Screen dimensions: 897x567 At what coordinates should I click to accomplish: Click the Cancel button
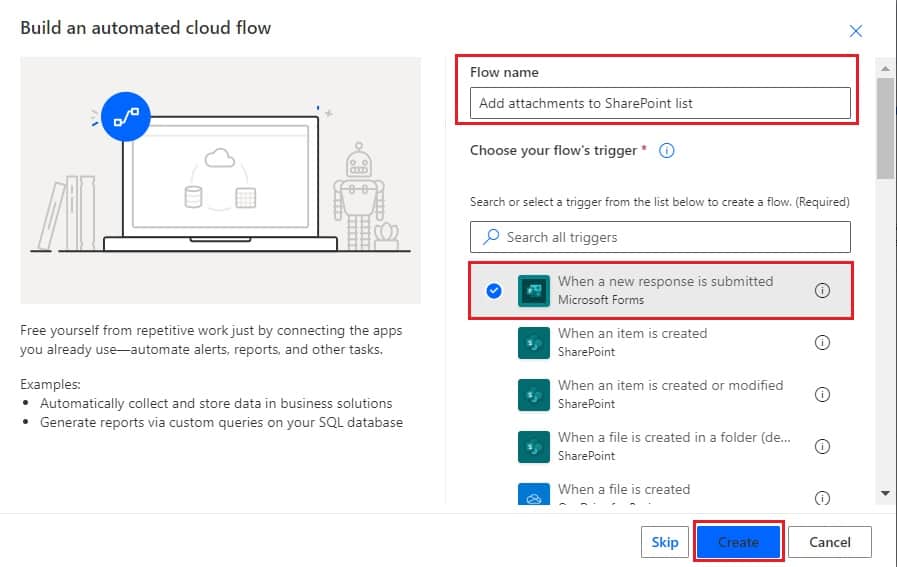coord(829,542)
